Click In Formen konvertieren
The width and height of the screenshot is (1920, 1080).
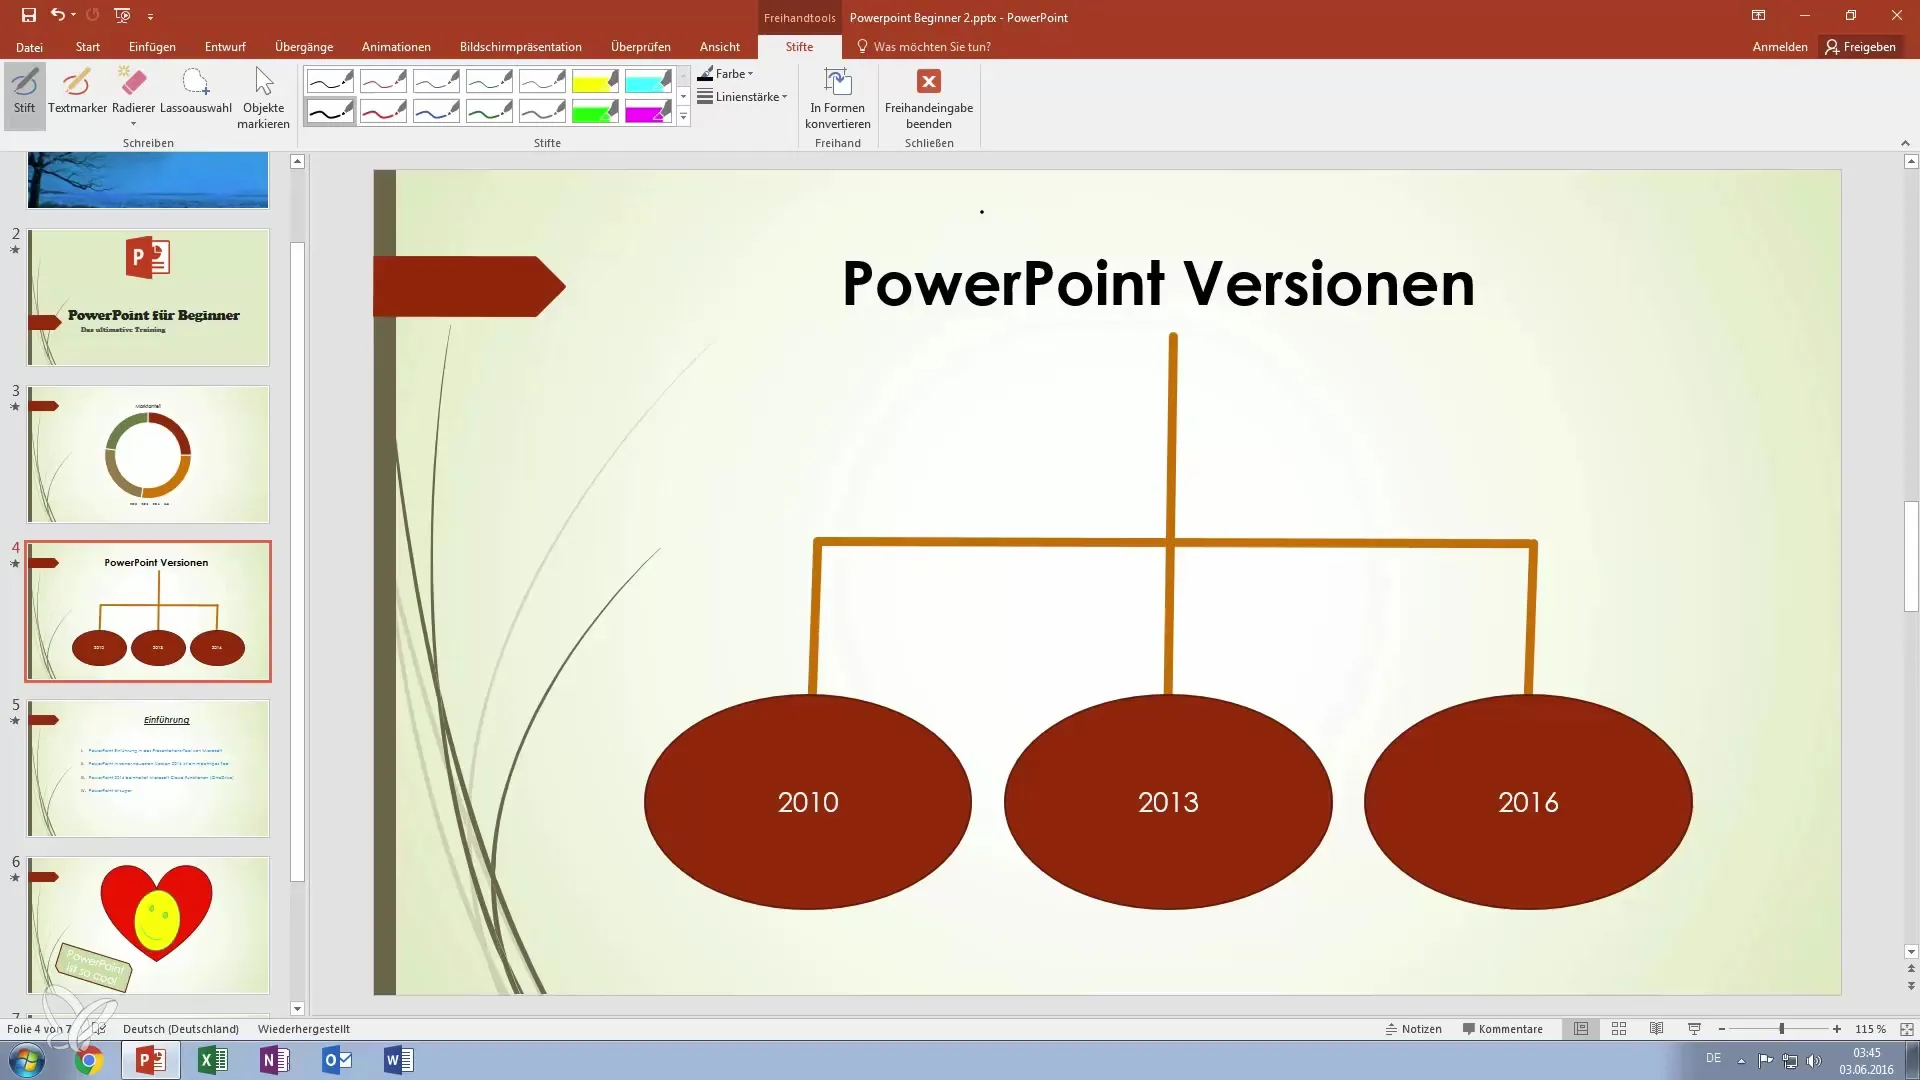[x=838, y=97]
